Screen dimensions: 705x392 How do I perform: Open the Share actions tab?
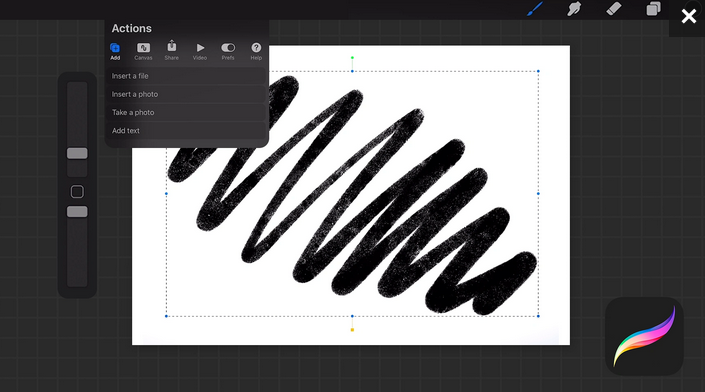tap(172, 50)
